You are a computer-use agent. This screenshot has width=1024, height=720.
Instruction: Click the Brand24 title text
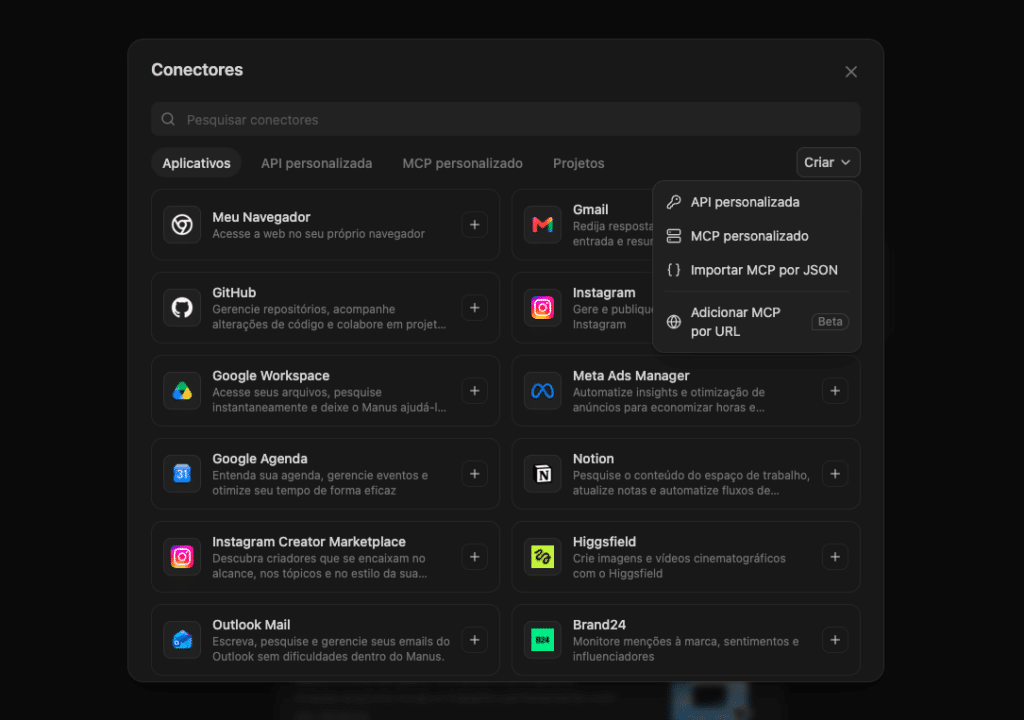(599, 625)
